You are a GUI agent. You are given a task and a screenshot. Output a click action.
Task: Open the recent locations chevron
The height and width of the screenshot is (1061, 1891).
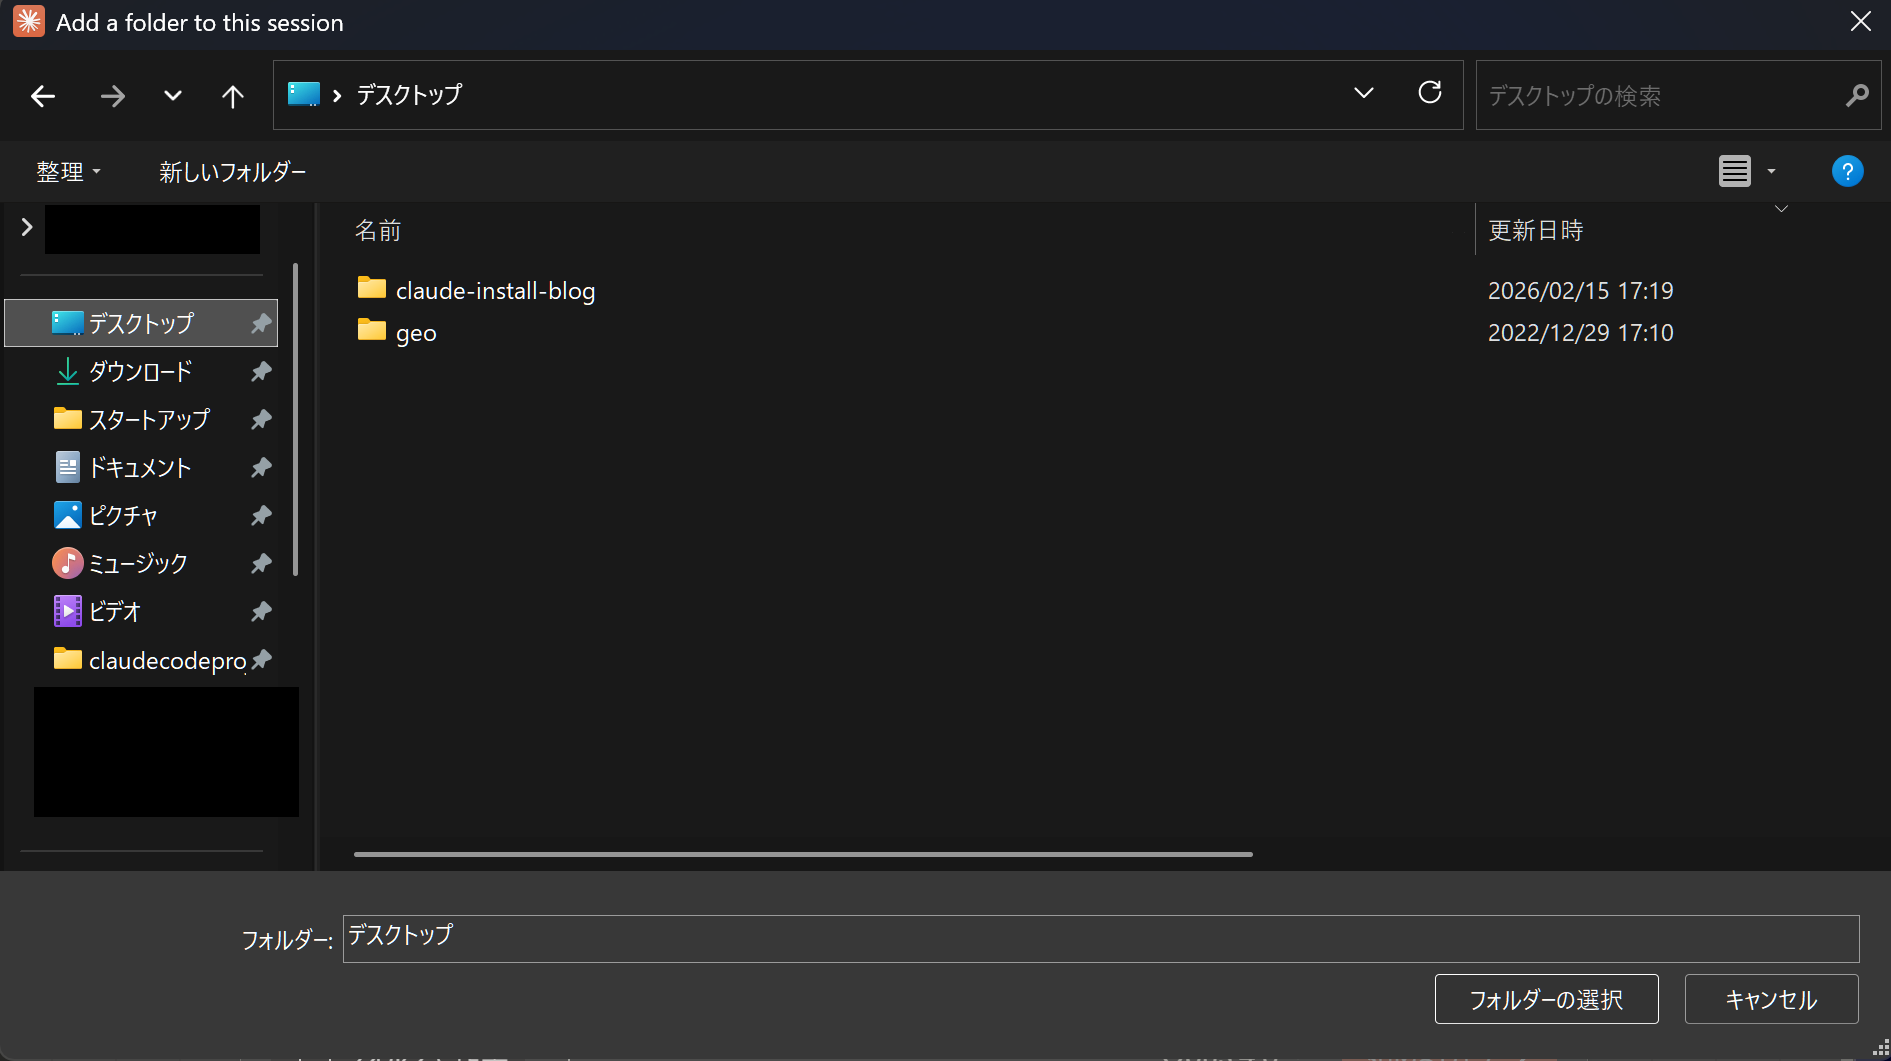pyautogui.click(x=173, y=96)
